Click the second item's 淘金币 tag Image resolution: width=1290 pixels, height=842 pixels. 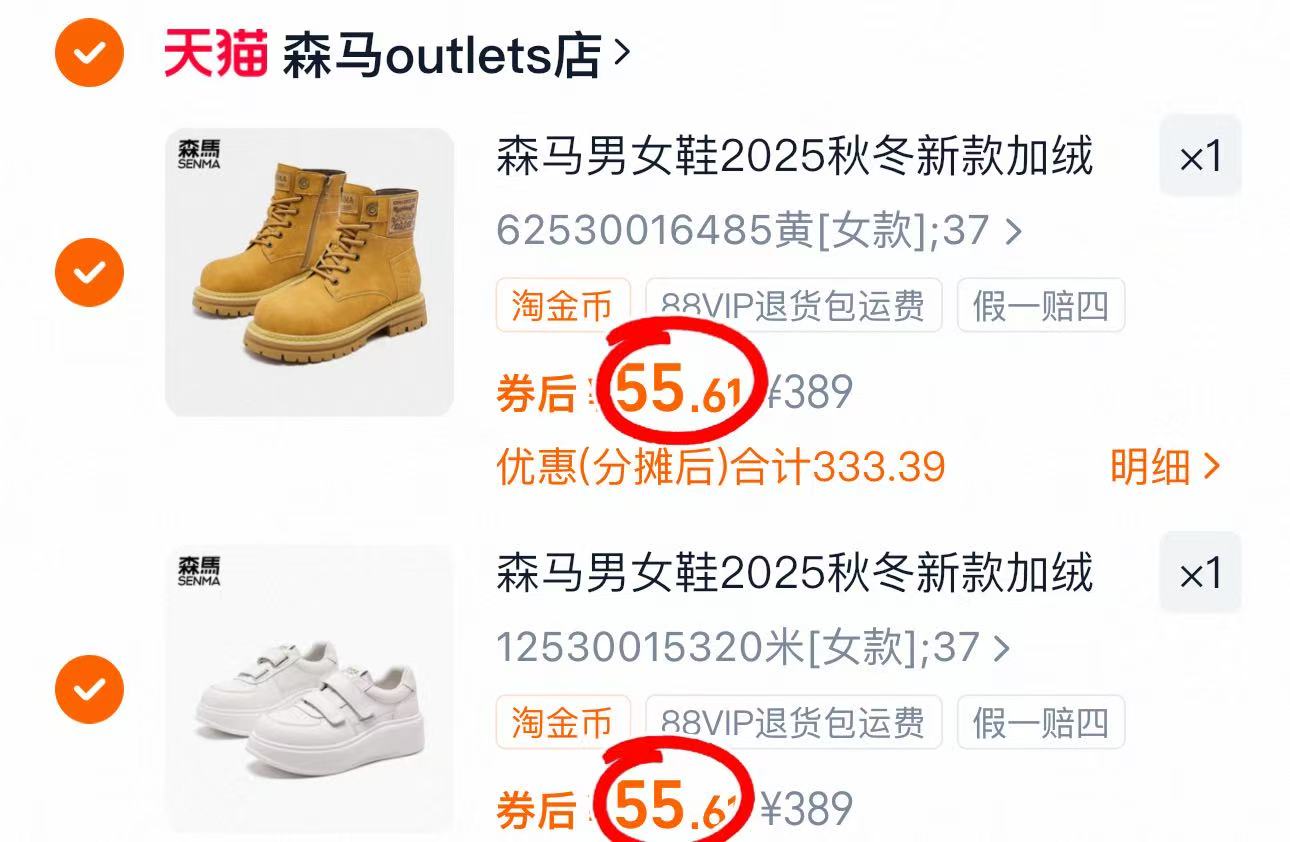(x=563, y=722)
